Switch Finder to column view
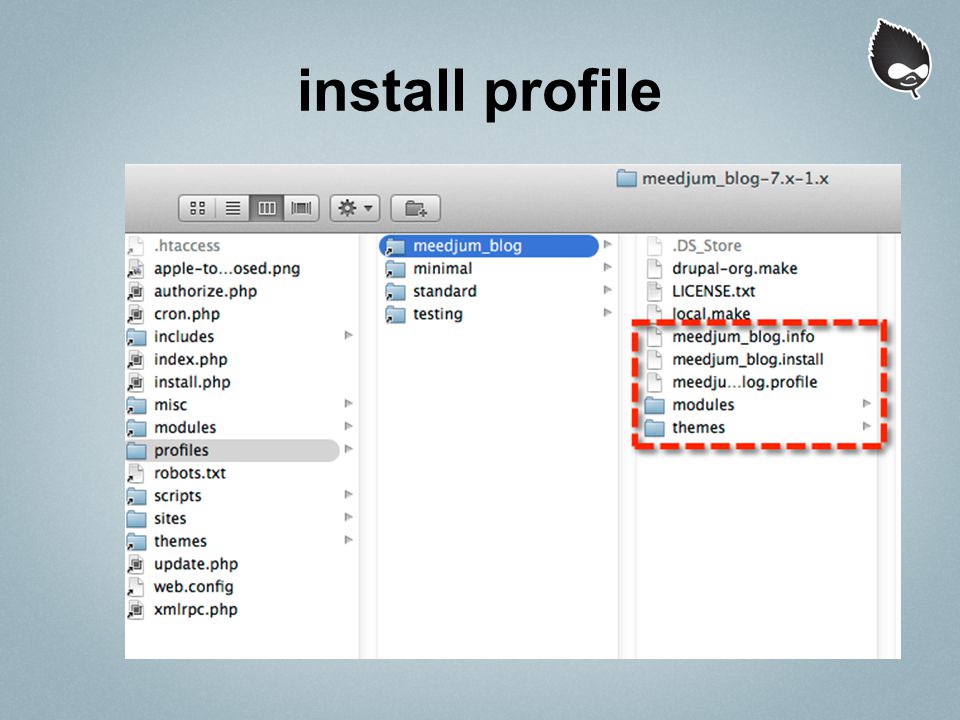The height and width of the screenshot is (720, 960). [266, 209]
